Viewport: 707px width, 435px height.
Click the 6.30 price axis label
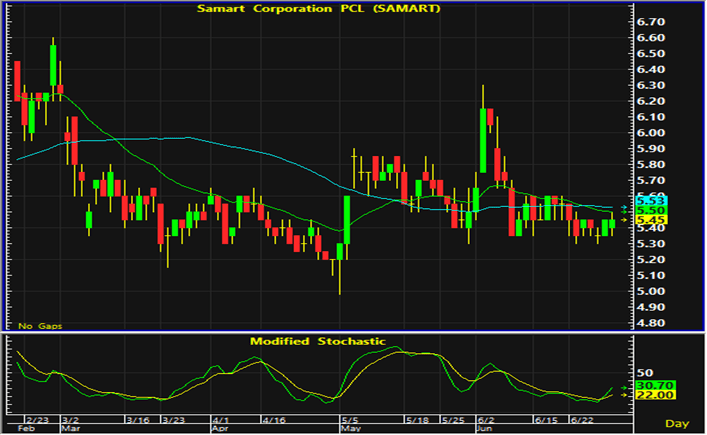pos(651,85)
